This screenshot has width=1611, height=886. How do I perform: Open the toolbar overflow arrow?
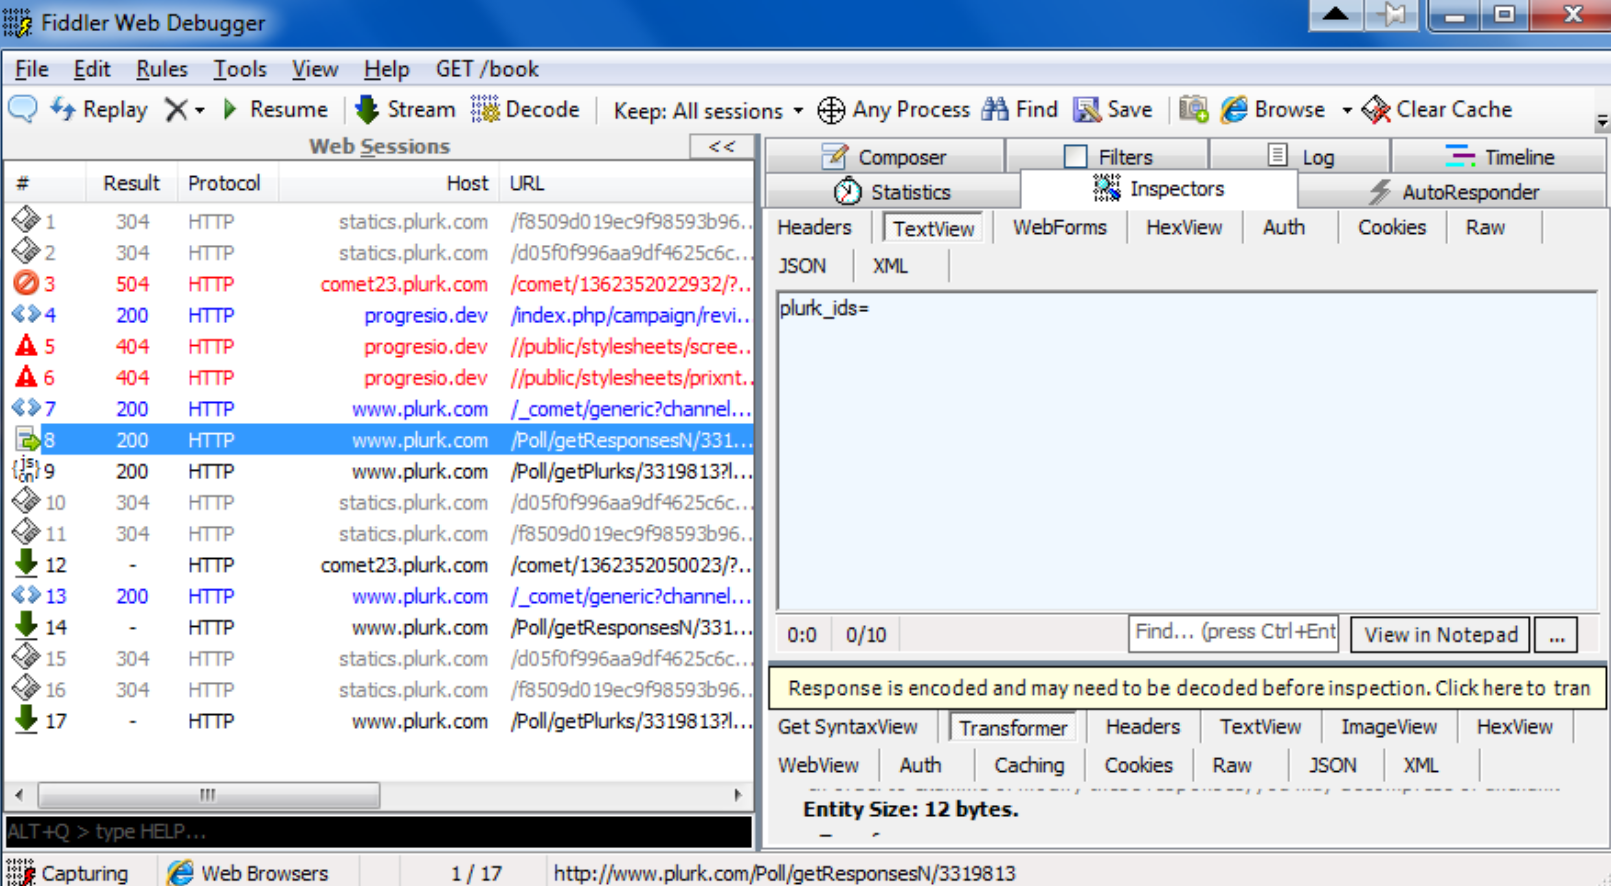pyautogui.click(x=1602, y=122)
